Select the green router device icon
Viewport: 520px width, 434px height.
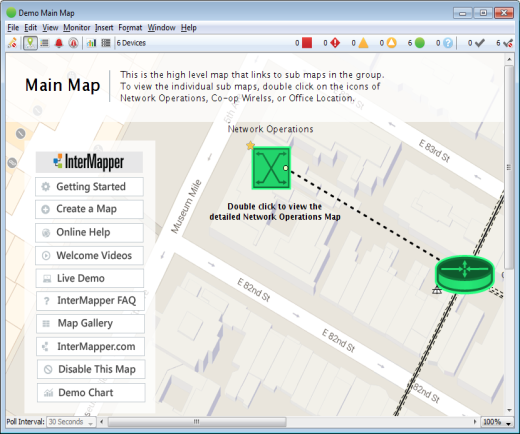pos(465,274)
